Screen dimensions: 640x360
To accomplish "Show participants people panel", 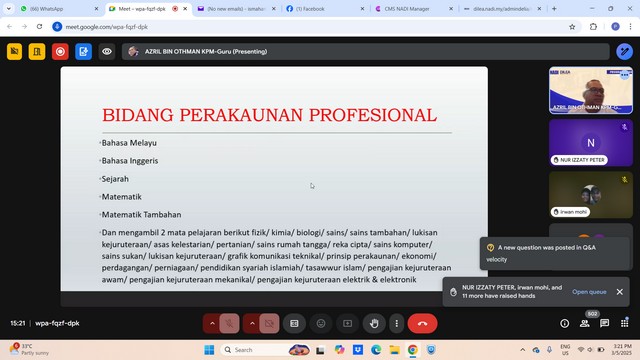I will [584, 324].
